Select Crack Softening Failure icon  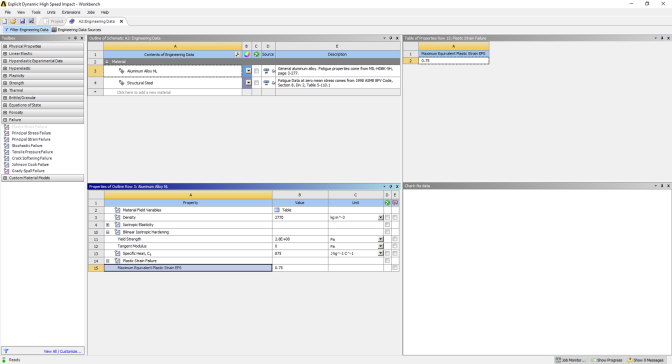pyautogui.click(x=6, y=158)
